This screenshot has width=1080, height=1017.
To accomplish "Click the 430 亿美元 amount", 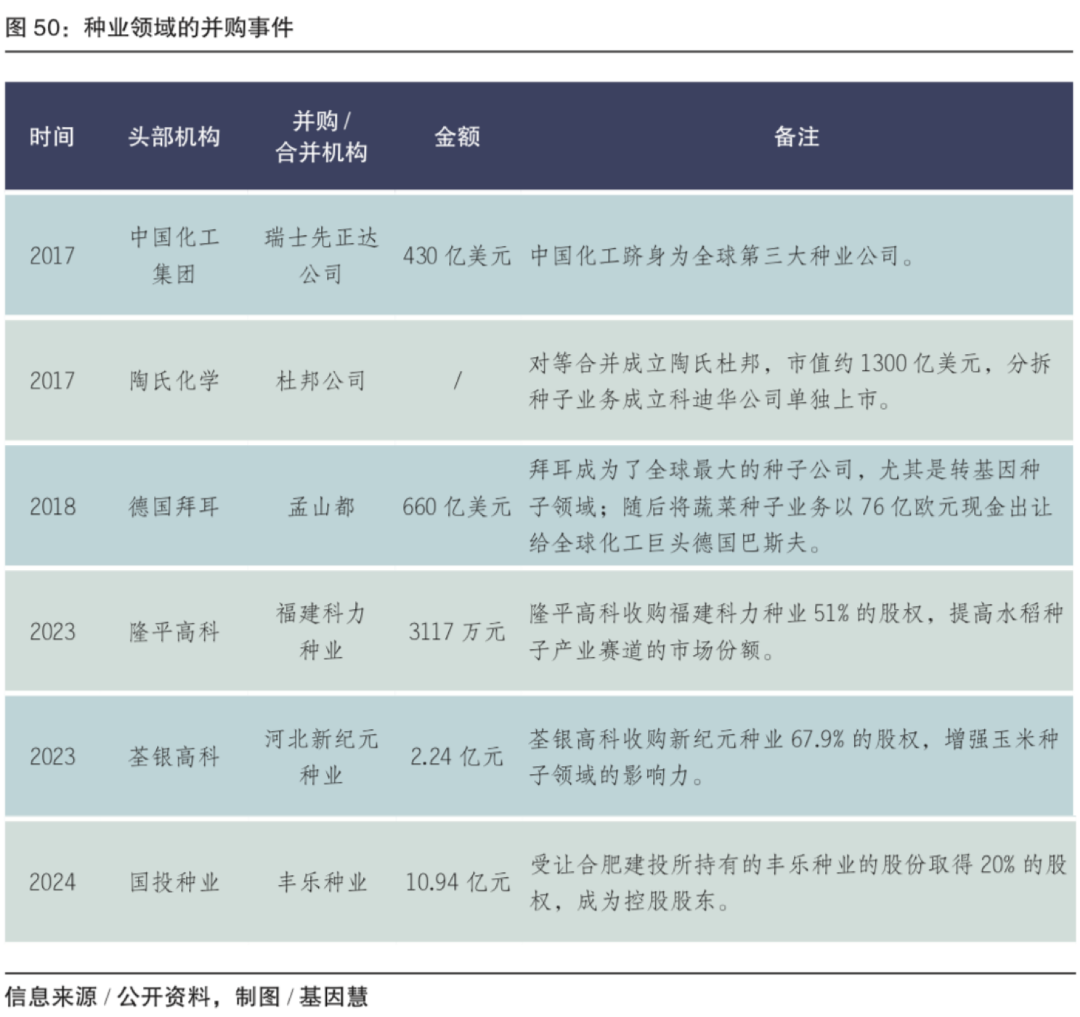I will coord(457,256).
